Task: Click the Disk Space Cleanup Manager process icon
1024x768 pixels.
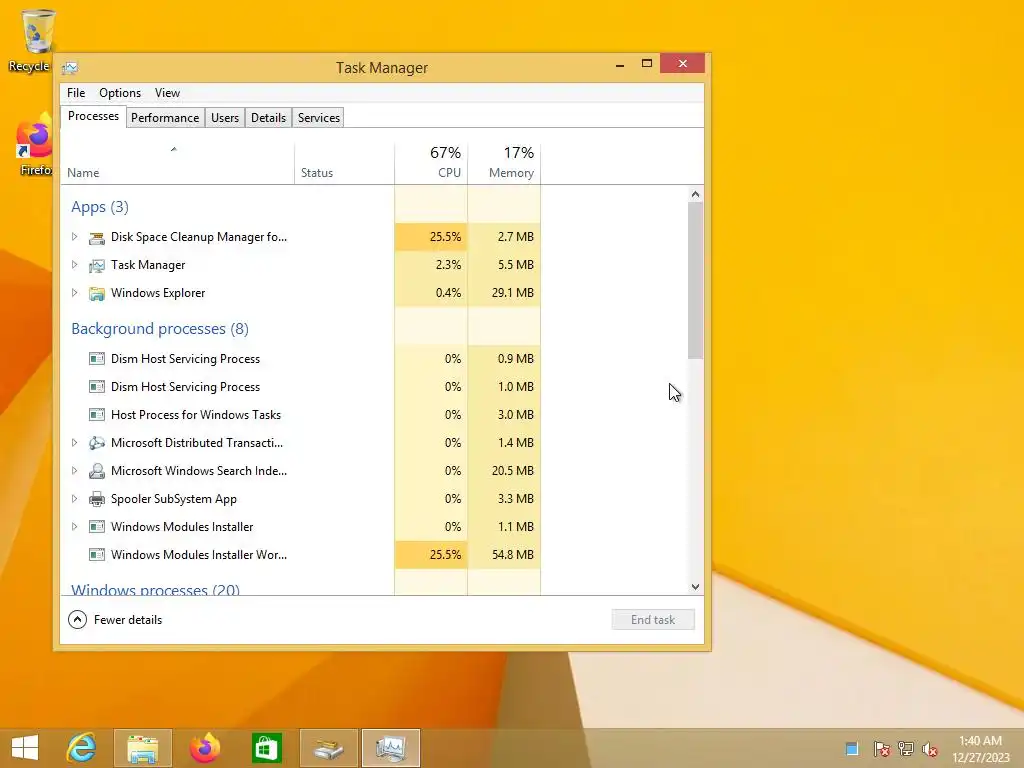Action: 97,237
